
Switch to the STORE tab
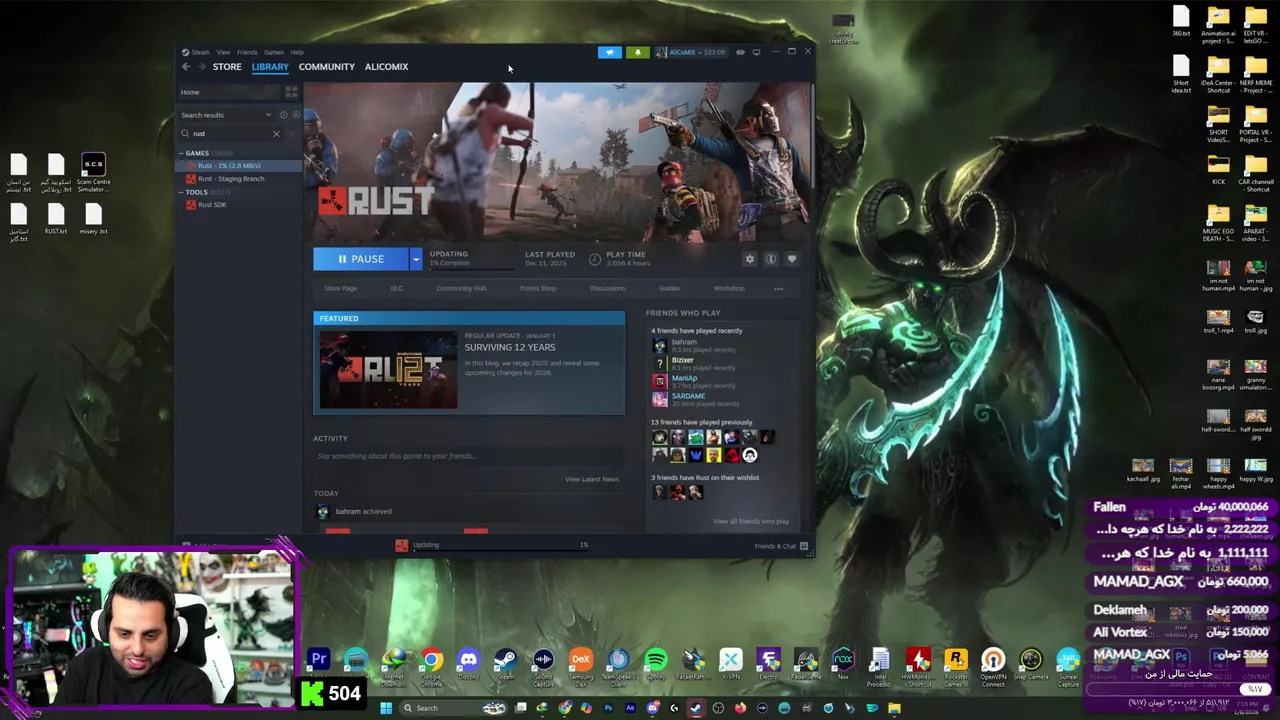click(227, 67)
